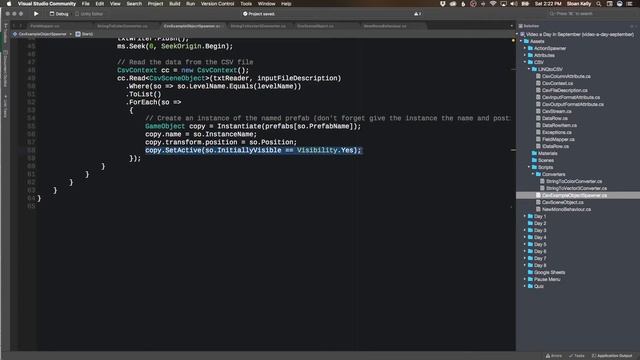Open the Window menu
640x360 pixels.
point(267,4)
